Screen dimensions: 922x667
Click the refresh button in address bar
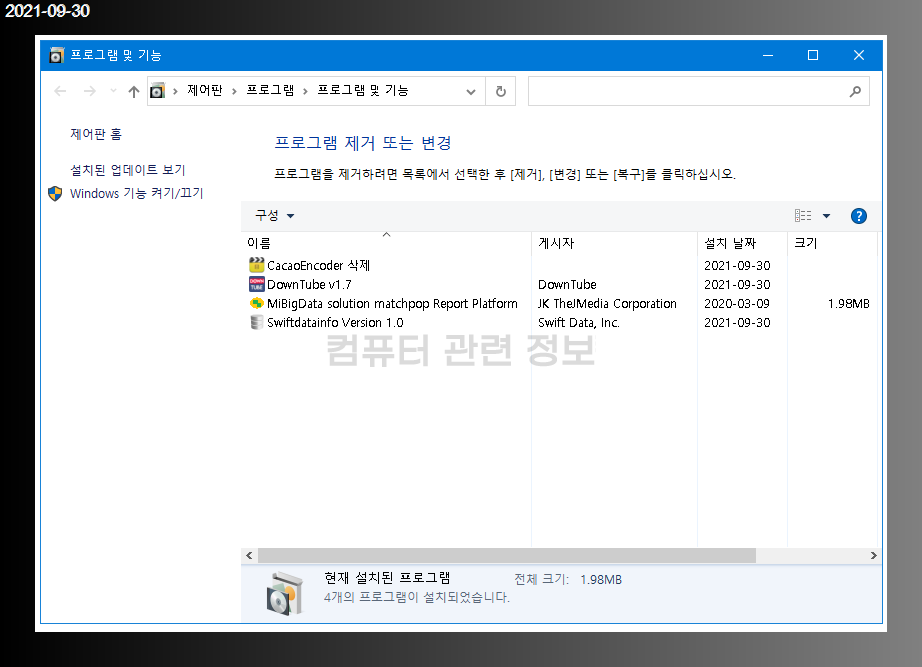point(500,91)
